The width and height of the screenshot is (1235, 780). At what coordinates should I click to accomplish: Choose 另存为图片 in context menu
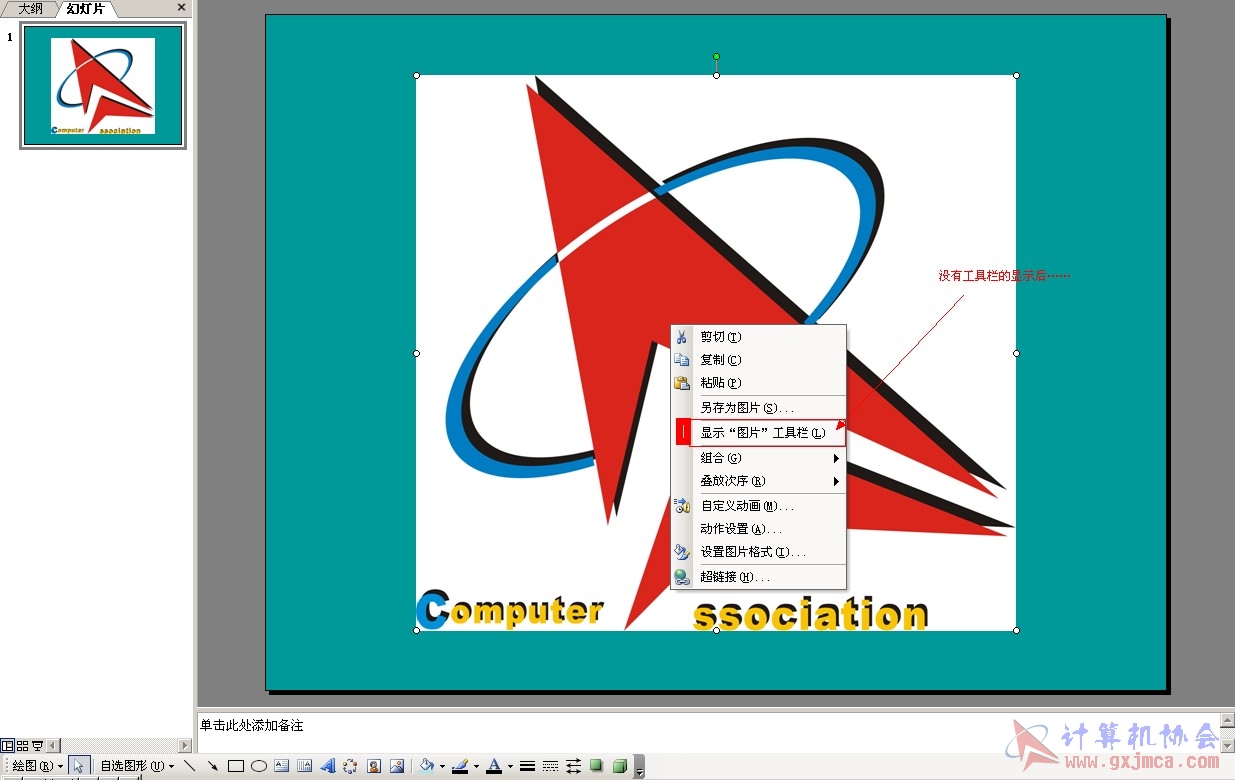click(x=758, y=408)
